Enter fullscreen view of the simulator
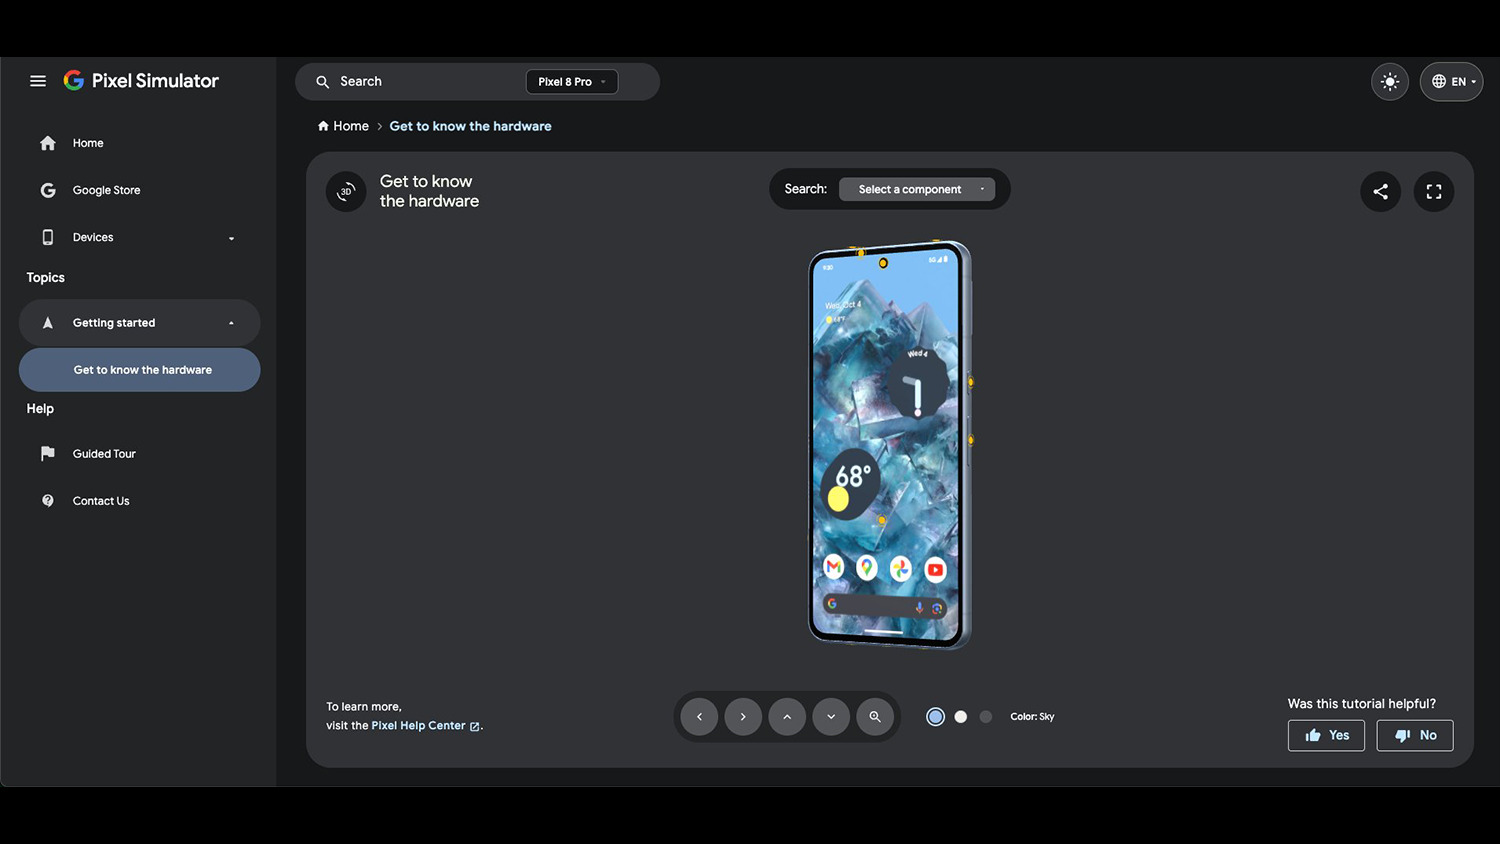The image size is (1500, 844). 1433,192
